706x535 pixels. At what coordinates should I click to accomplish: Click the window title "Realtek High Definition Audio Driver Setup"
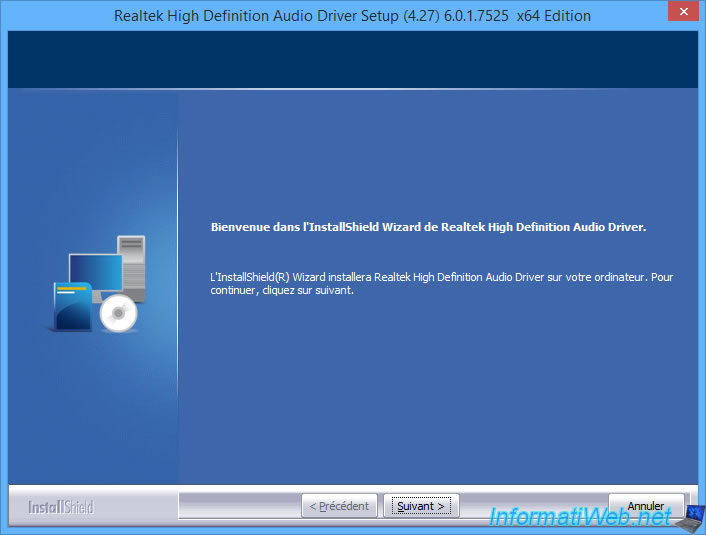point(256,16)
